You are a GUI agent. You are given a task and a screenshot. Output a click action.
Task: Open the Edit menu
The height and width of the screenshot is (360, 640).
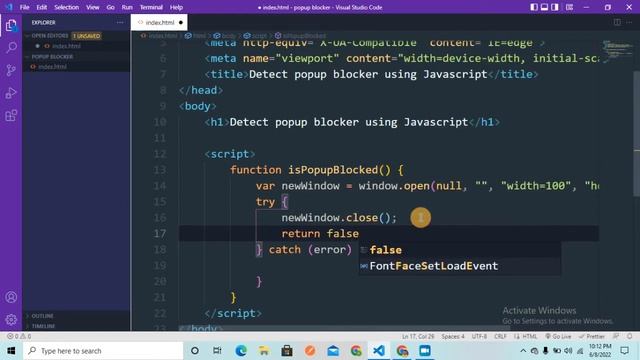coord(42,7)
